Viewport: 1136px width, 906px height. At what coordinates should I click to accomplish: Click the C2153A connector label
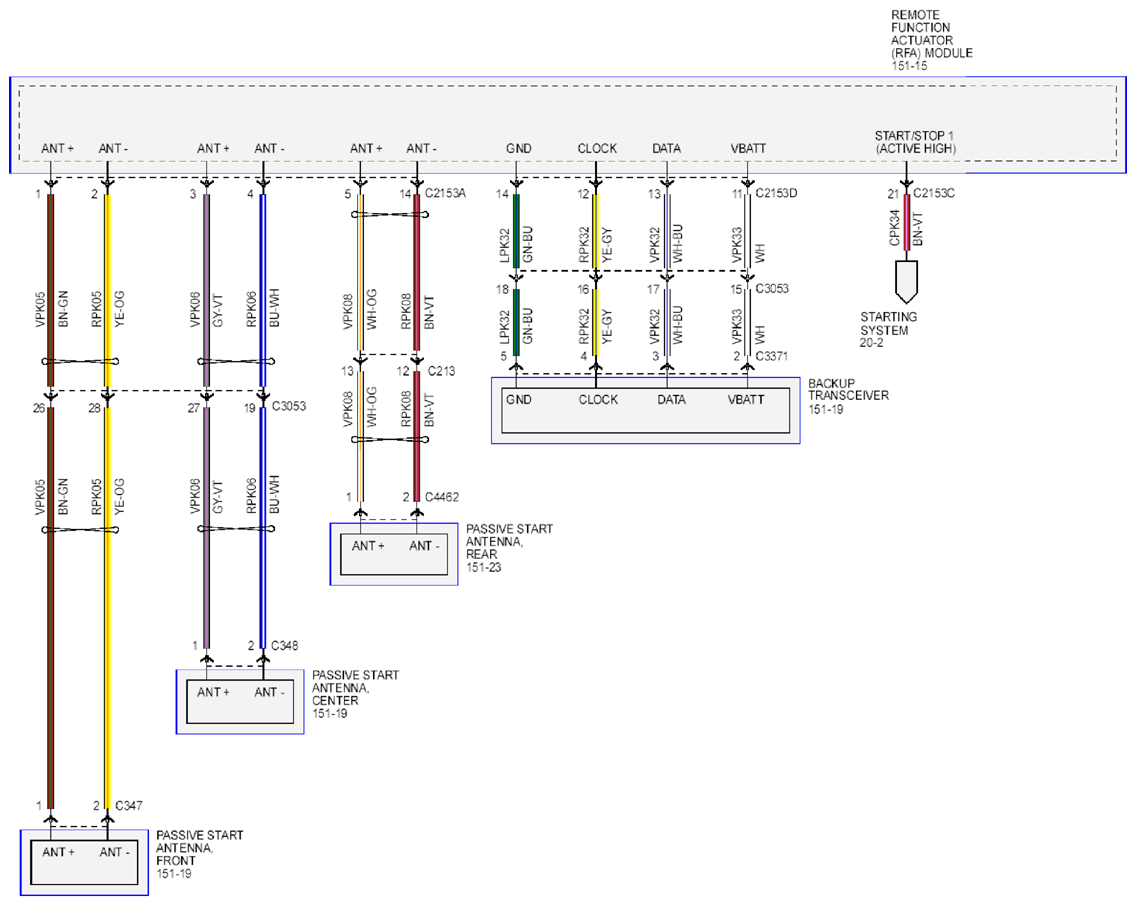[446, 193]
